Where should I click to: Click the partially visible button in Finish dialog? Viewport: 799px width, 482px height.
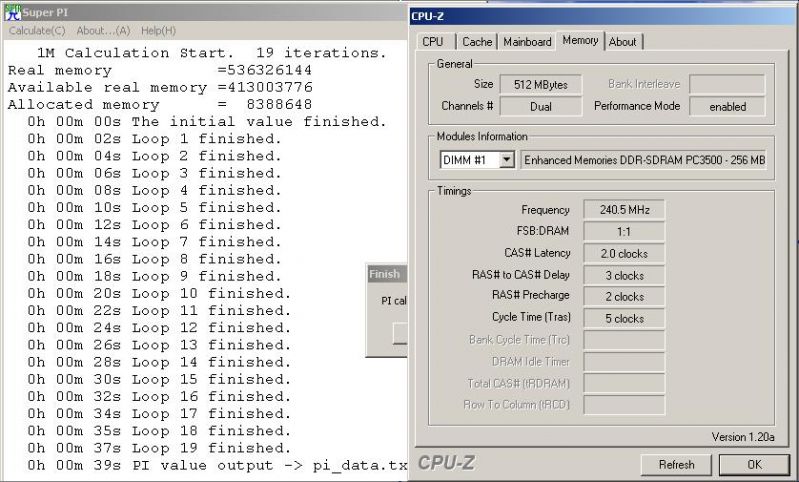point(400,334)
